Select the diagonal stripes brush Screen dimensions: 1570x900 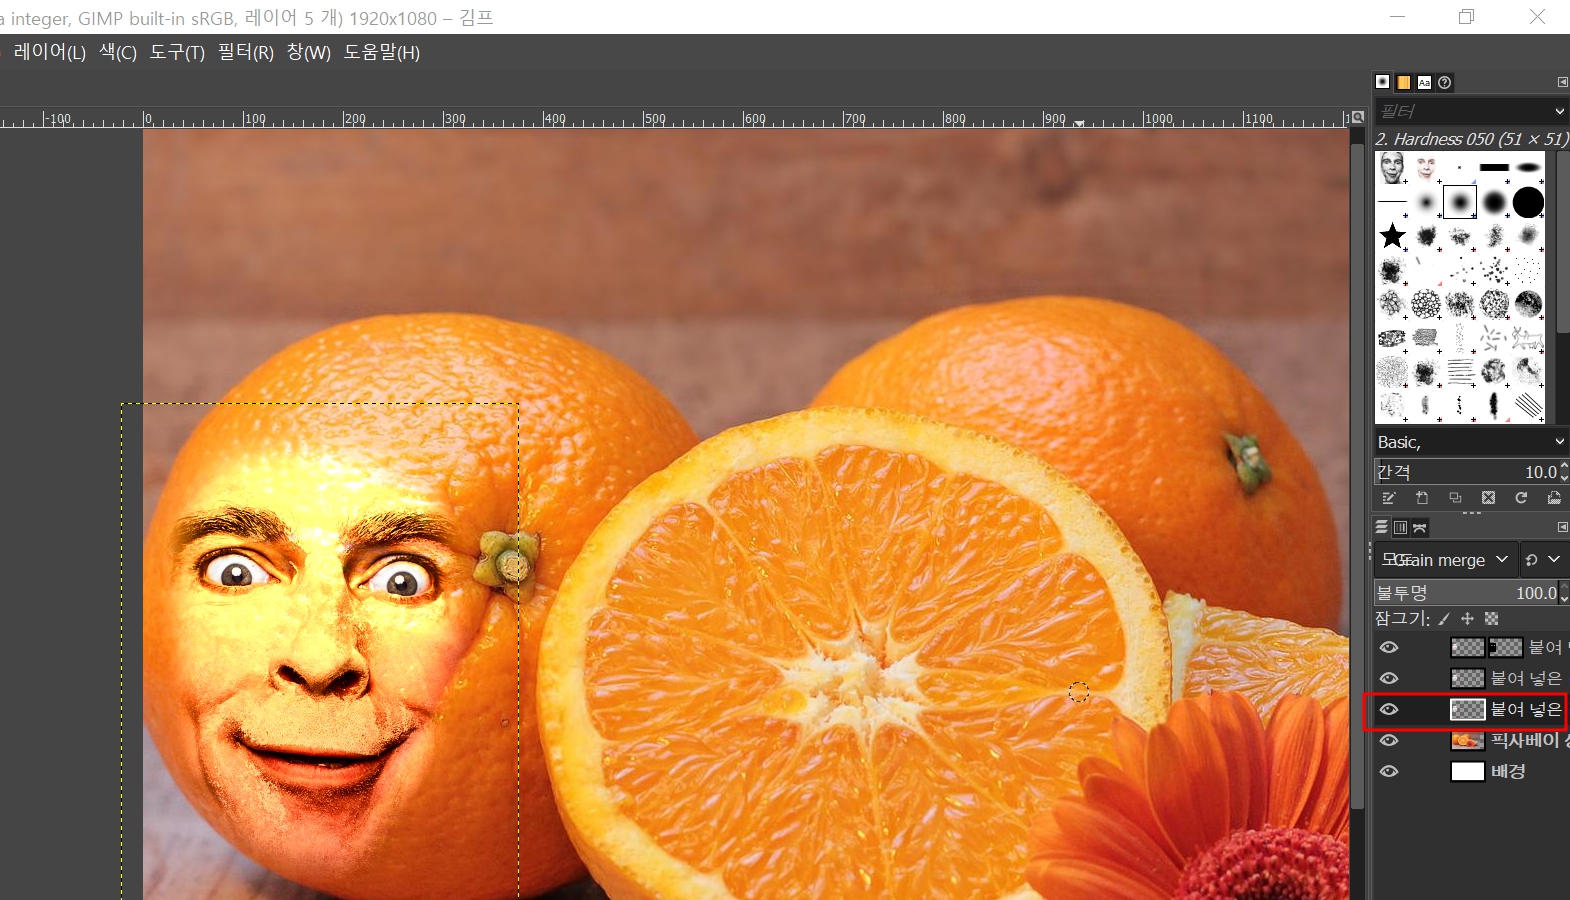coord(1528,405)
